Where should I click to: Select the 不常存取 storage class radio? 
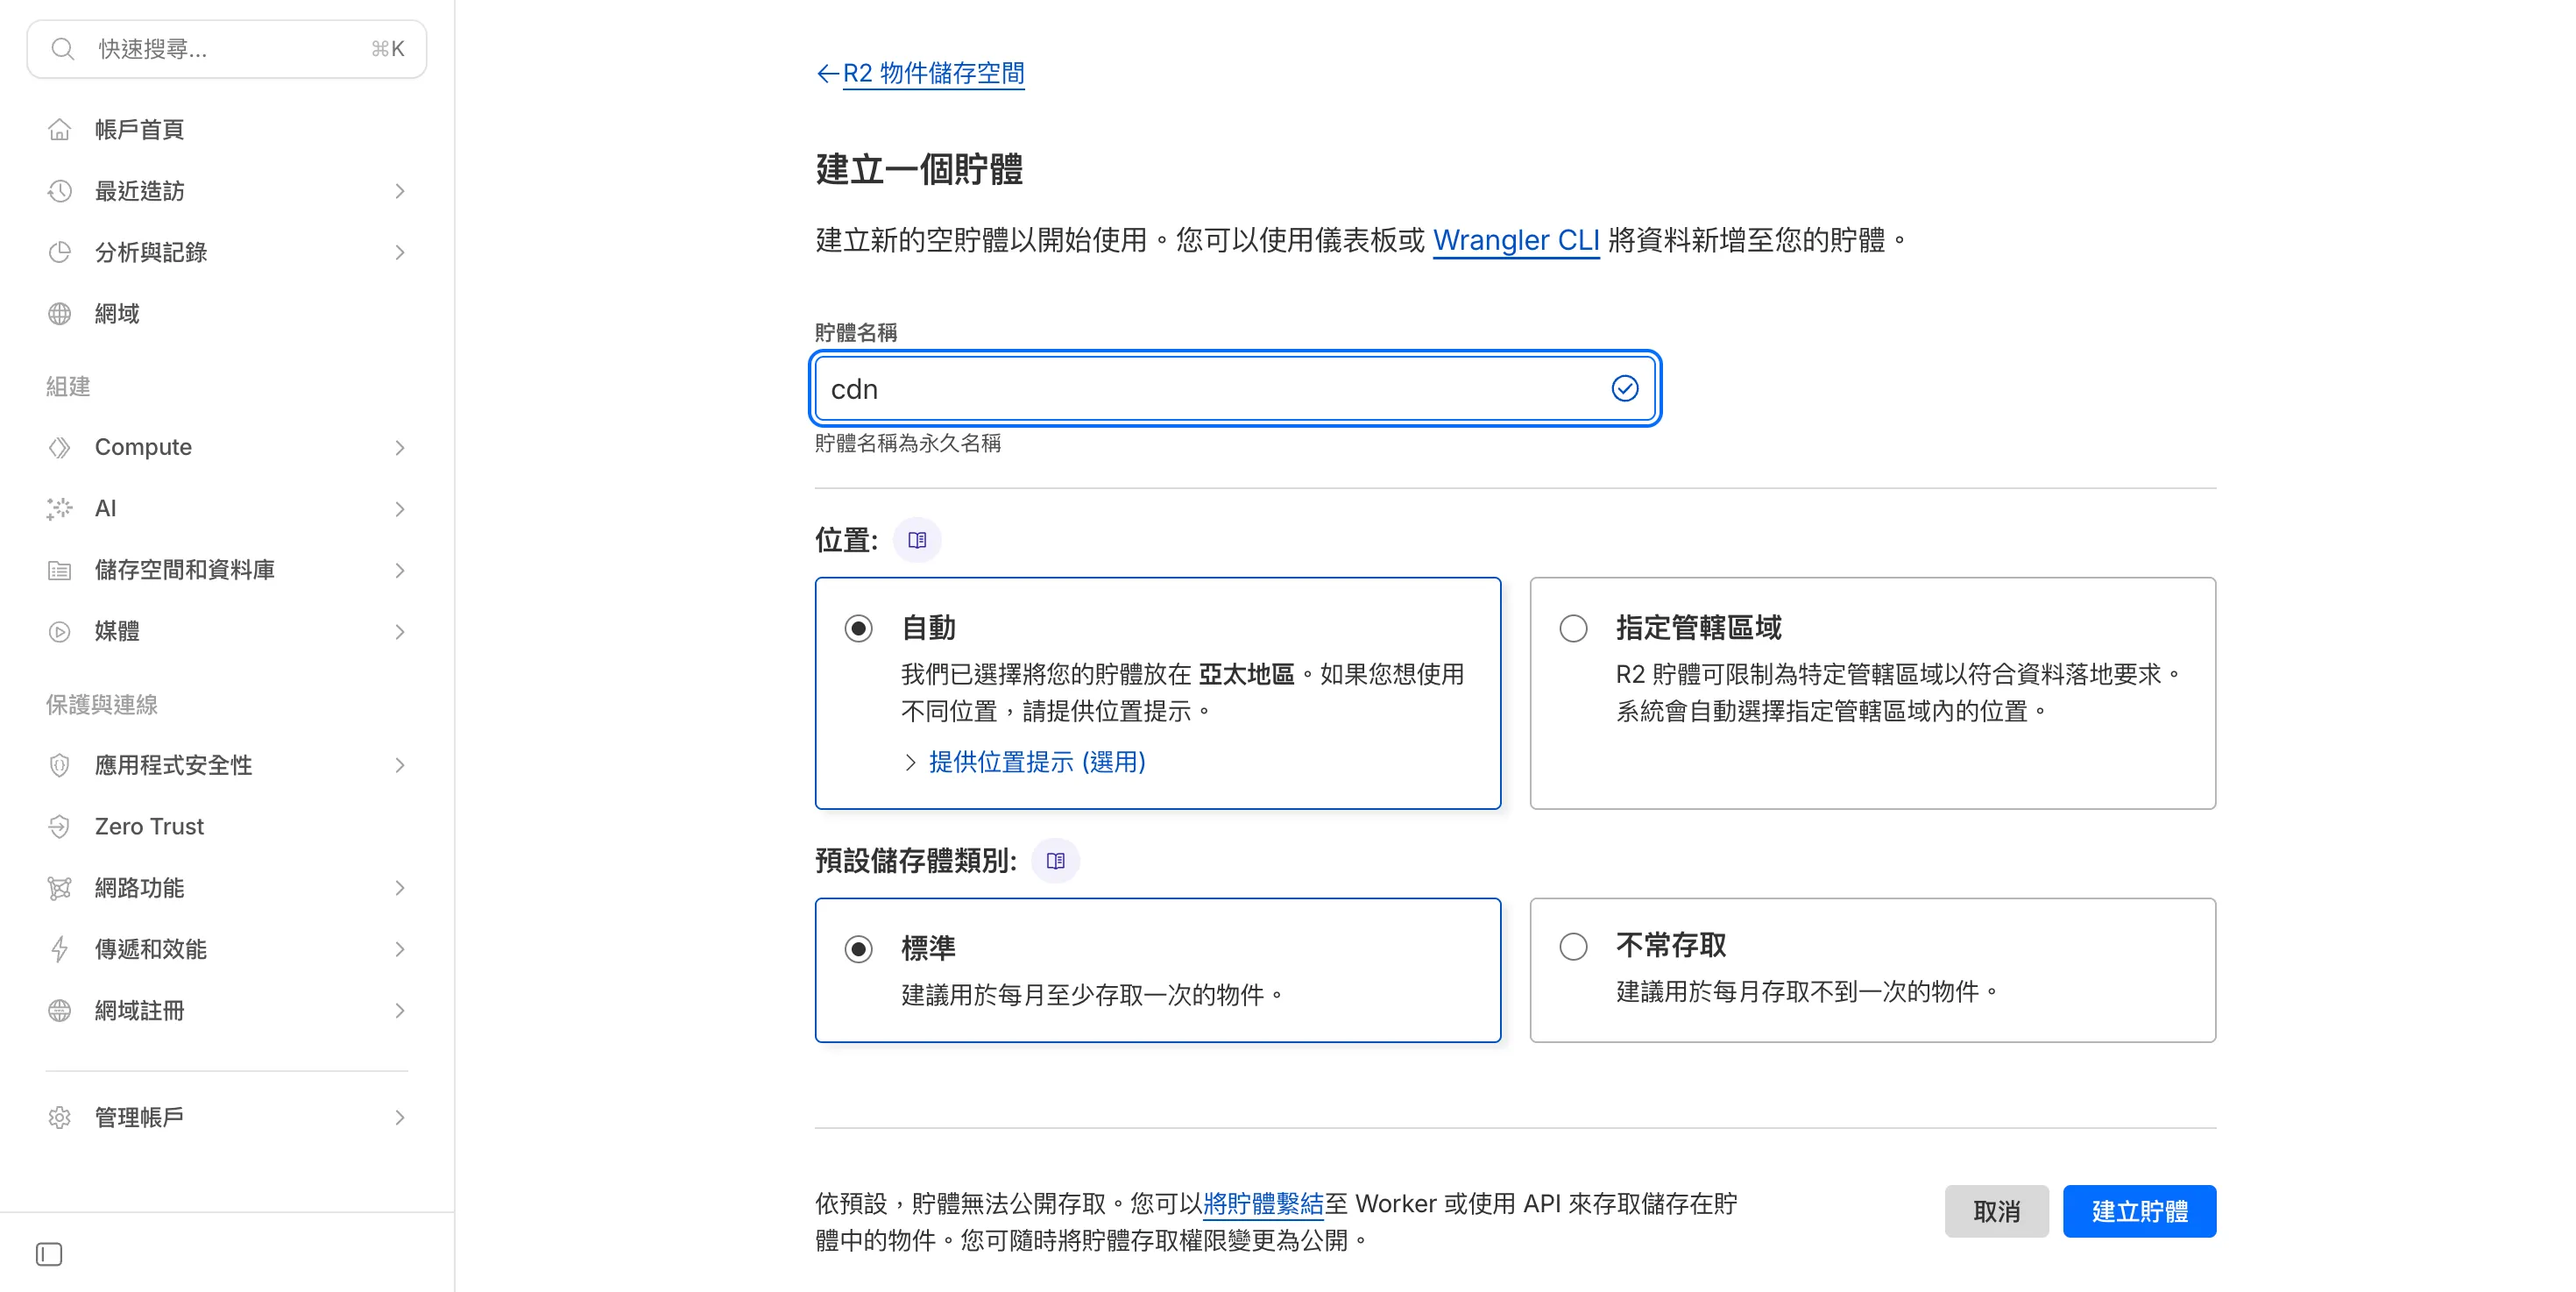point(1573,946)
